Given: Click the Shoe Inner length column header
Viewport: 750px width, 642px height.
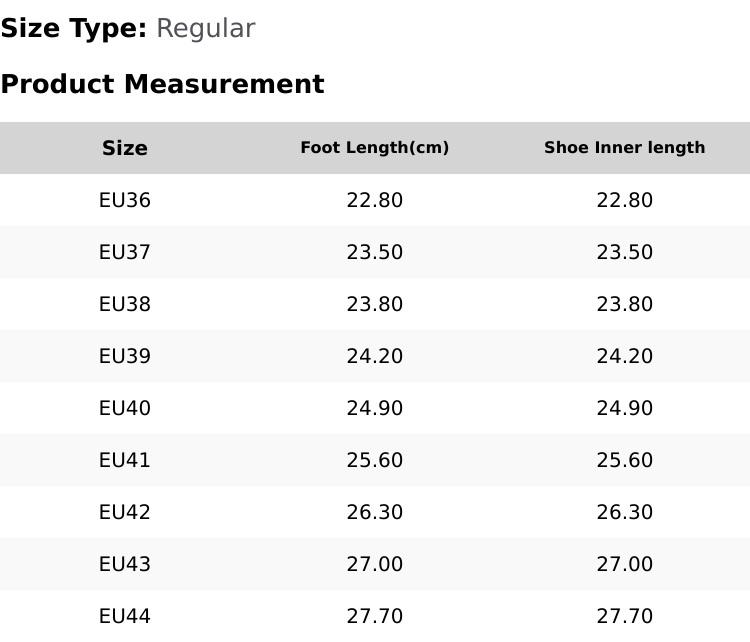Looking at the screenshot, I should click(625, 147).
